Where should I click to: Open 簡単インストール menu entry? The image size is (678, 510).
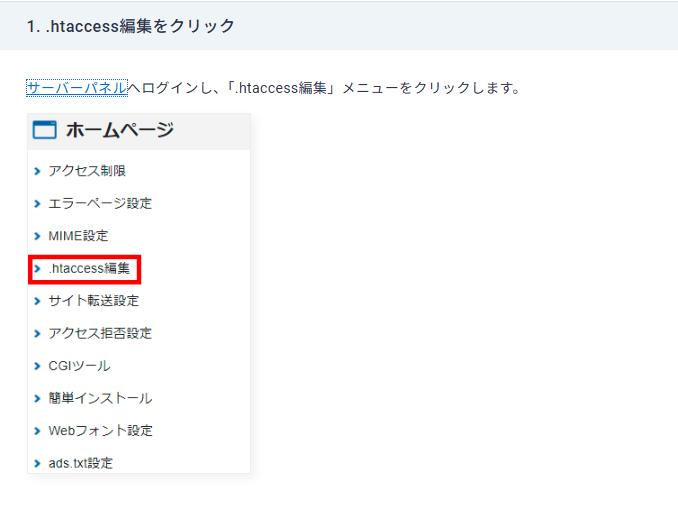100,398
